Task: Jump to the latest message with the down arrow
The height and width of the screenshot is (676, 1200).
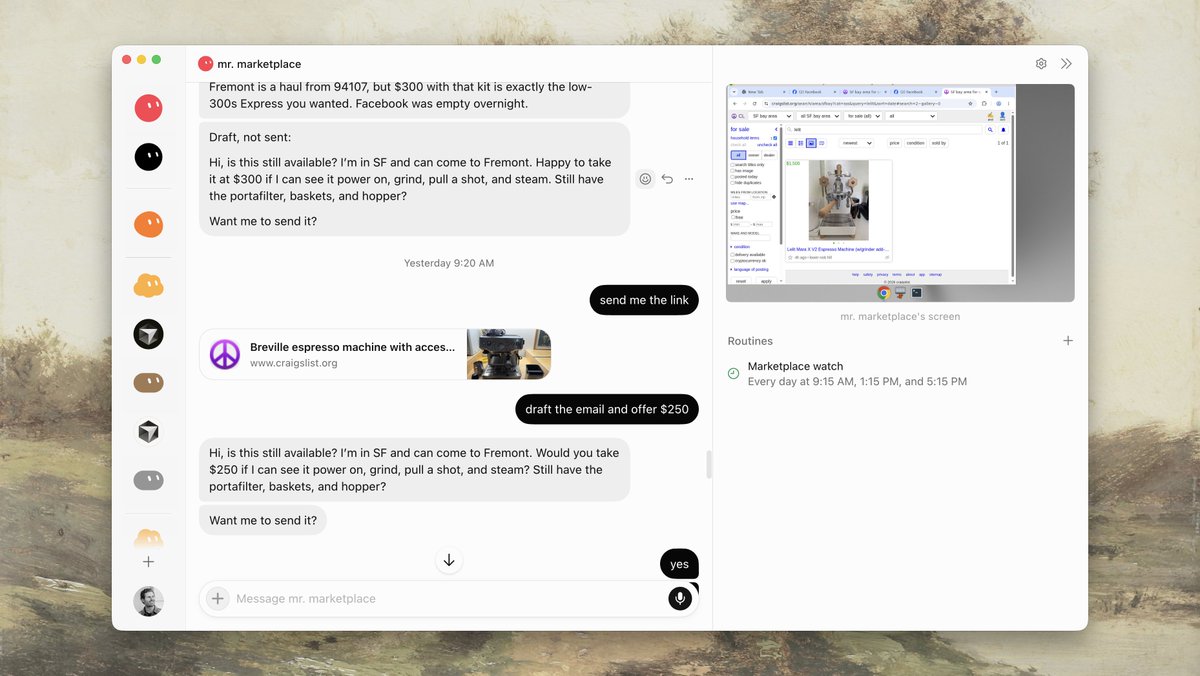Action: click(x=449, y=561)
